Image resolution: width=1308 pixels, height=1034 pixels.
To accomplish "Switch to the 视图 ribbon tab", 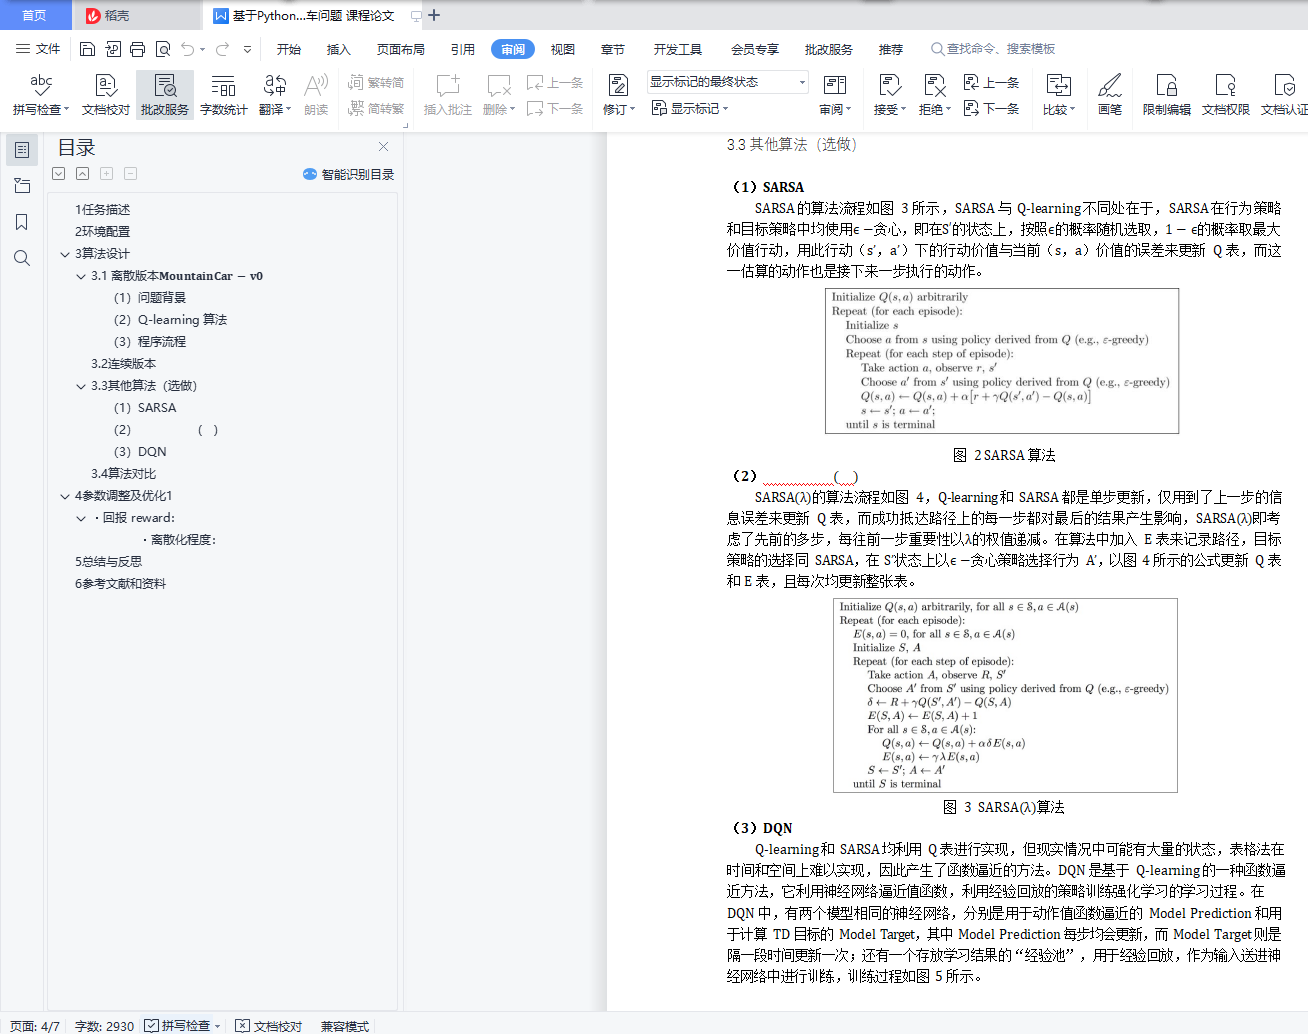I will point(563,49).
